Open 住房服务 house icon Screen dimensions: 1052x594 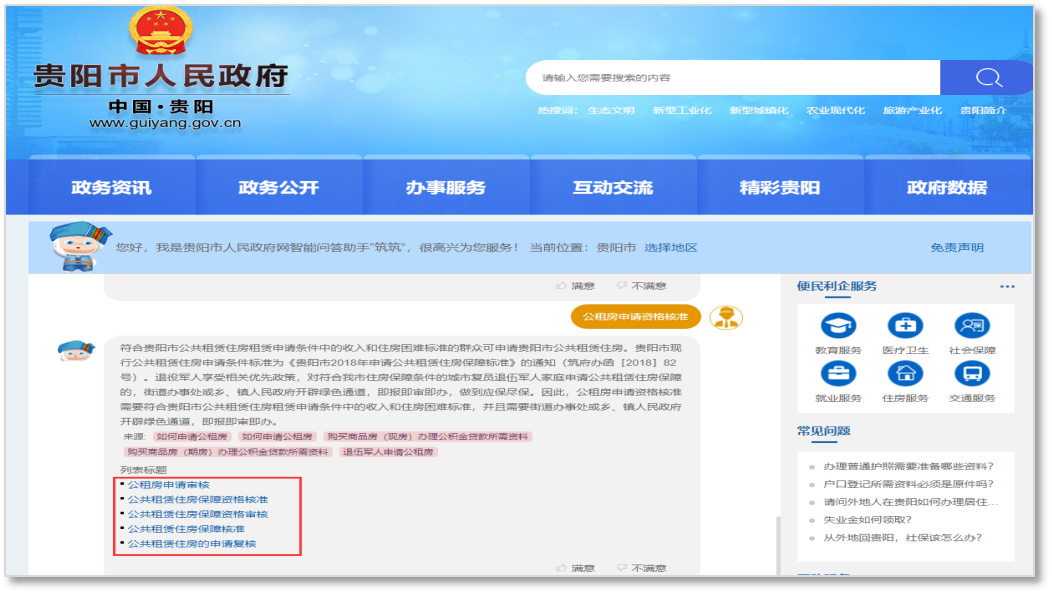pyautogui.click(x=905, y=373)
